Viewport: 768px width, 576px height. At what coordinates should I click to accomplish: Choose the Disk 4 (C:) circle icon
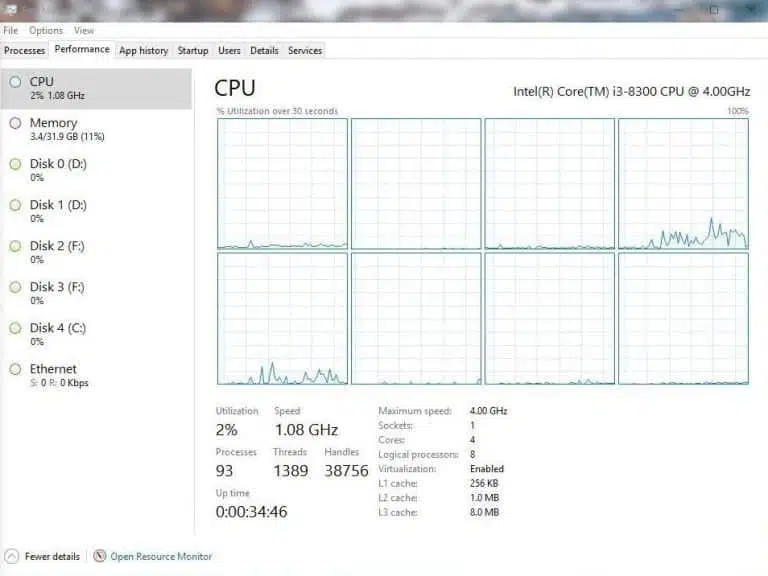click(x=16, y=328)
